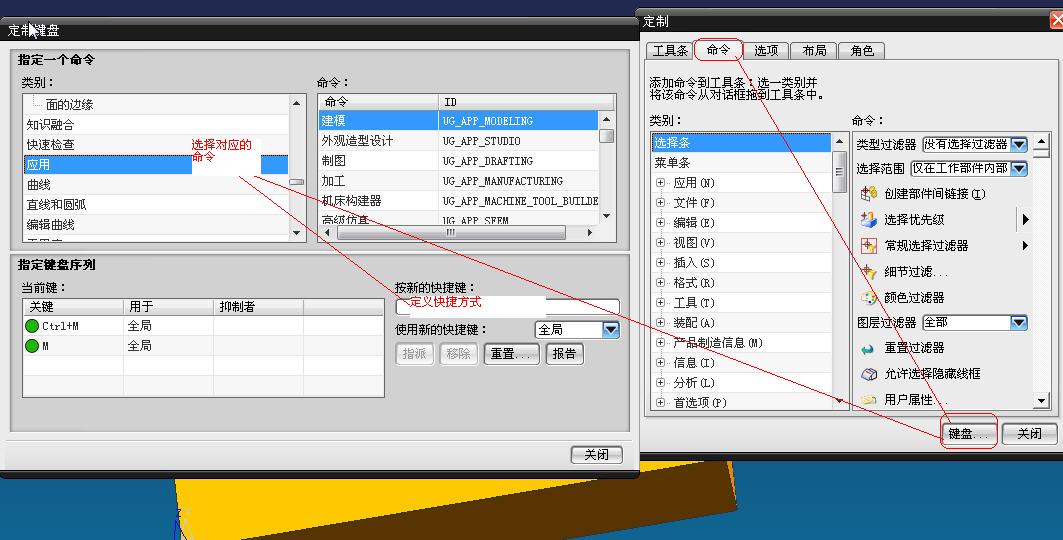Select 选择条 in 定制 category list
The image size is (1063, 540).
(741, 143)
